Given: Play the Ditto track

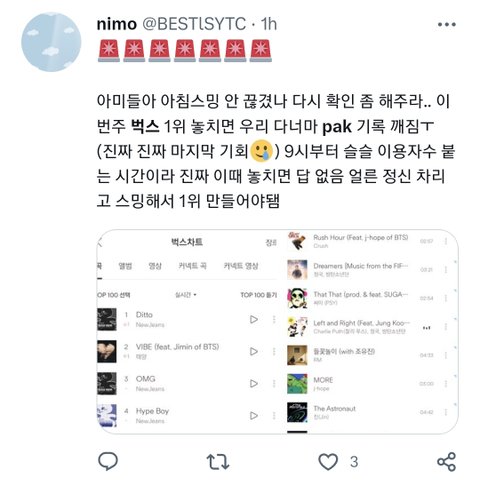Looking at the screenshot, I should tap(254, 319).
